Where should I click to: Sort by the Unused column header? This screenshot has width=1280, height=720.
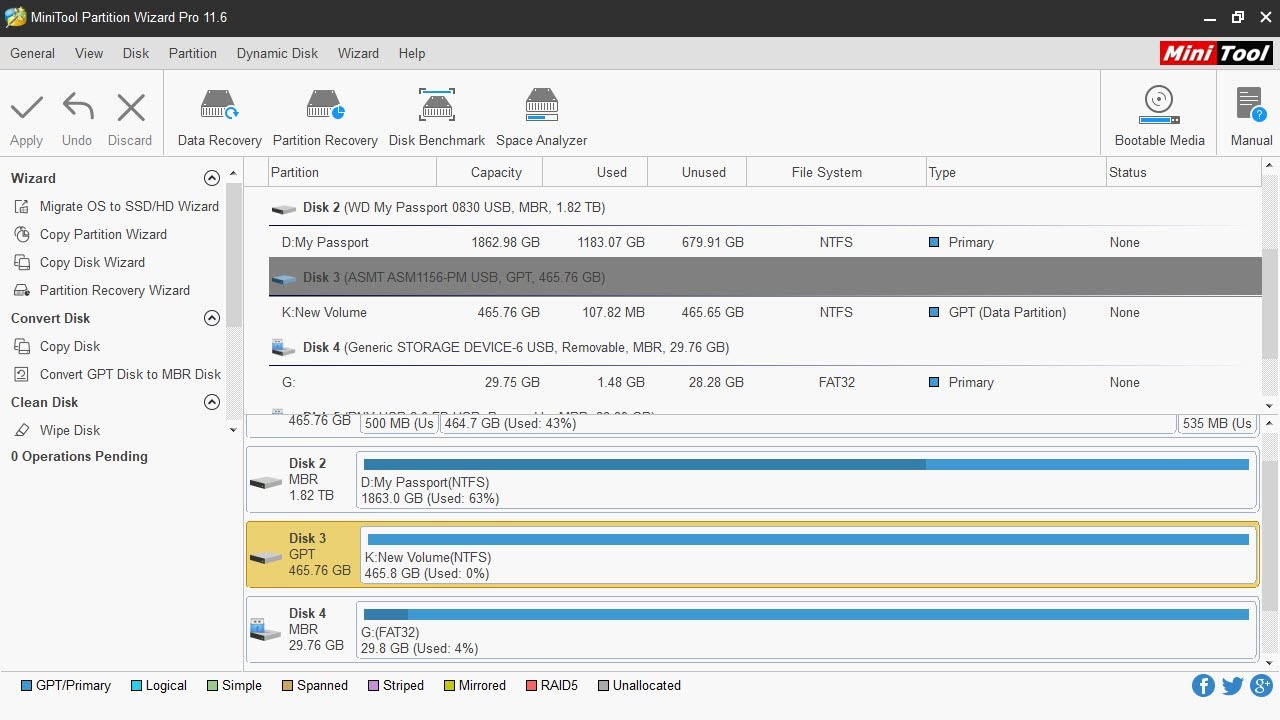pyautogui.click(x=697, y=172)
